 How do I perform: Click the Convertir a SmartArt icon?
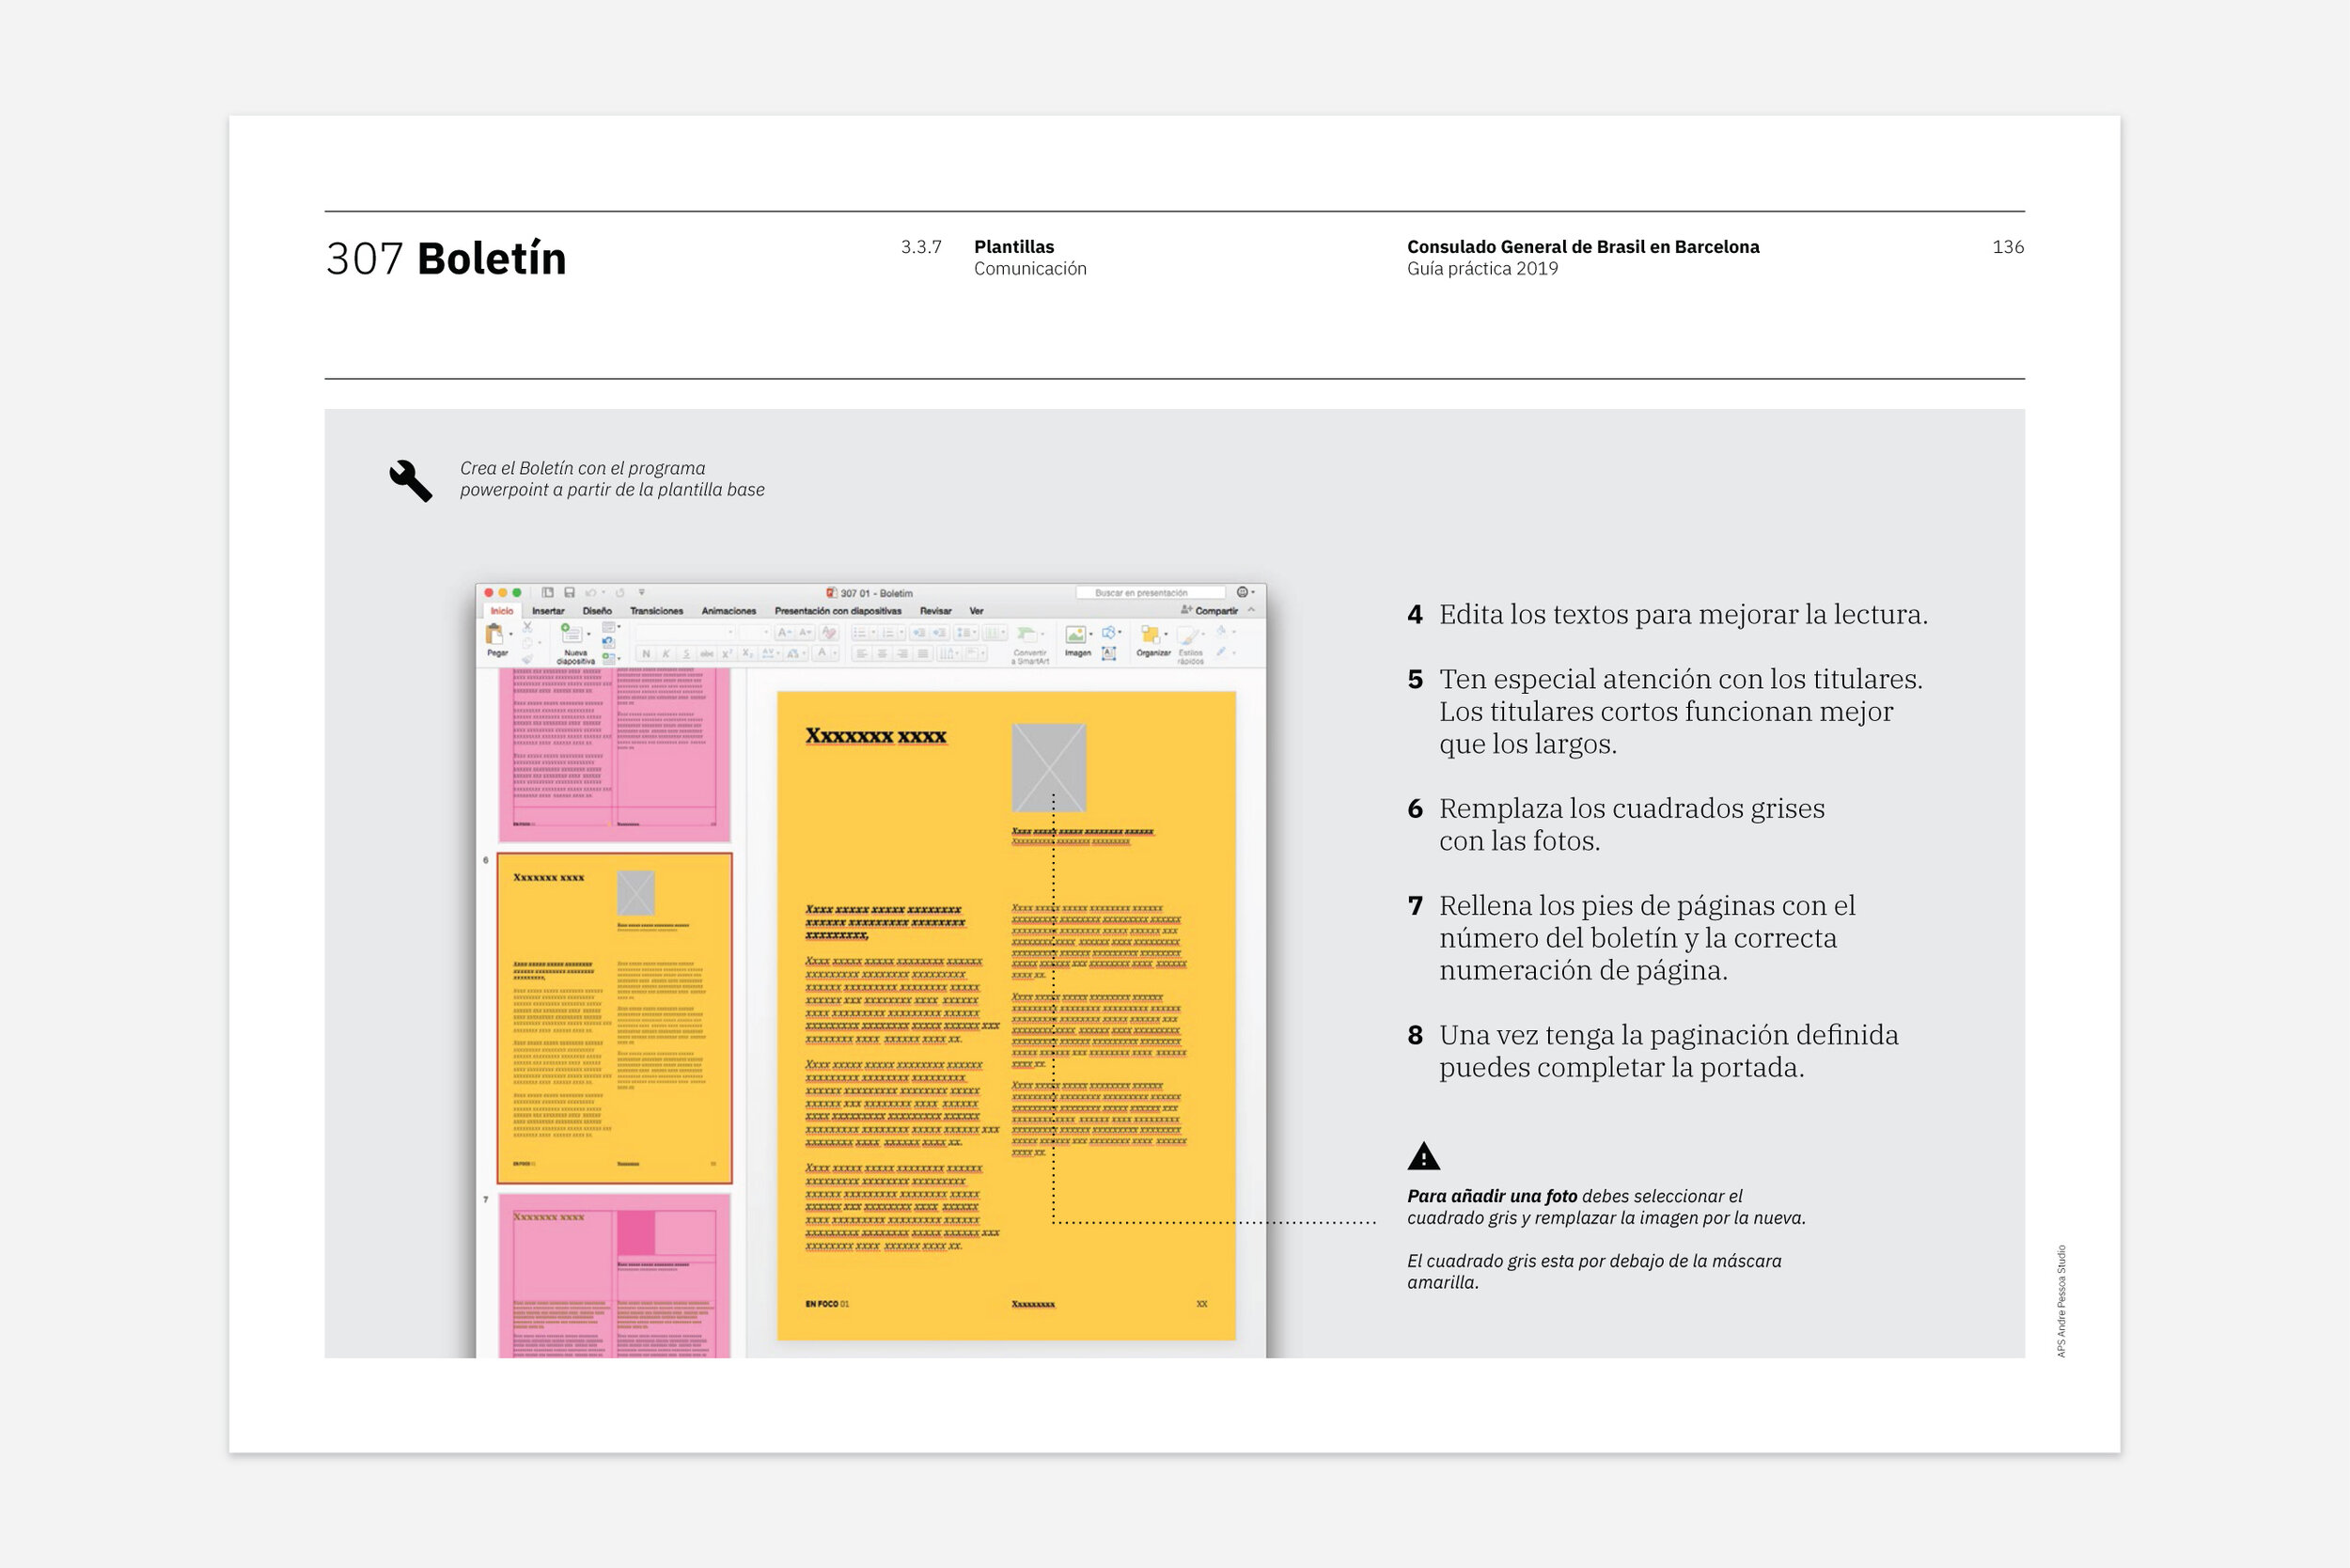(x=1027, y=634)
